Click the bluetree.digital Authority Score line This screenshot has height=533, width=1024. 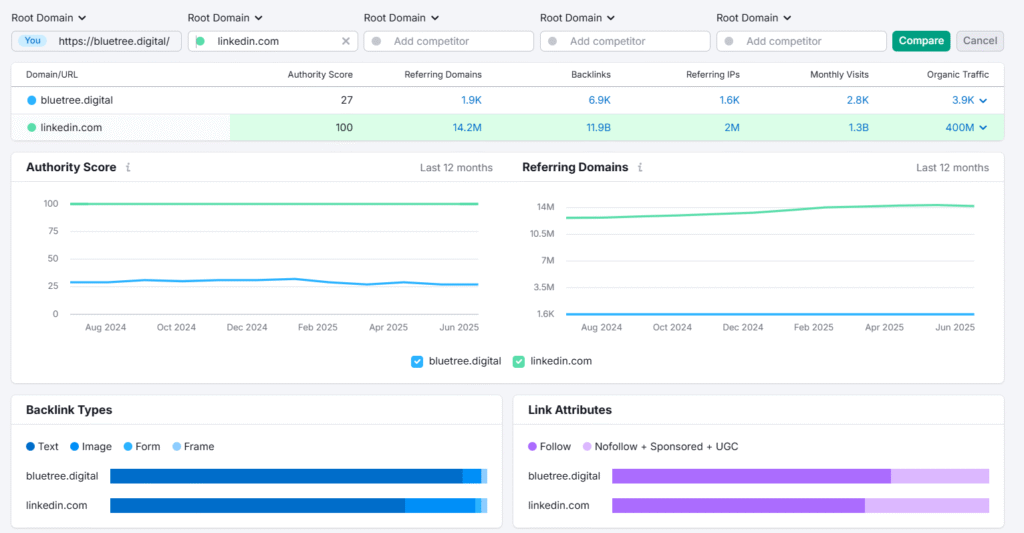(x=274, y=281)
